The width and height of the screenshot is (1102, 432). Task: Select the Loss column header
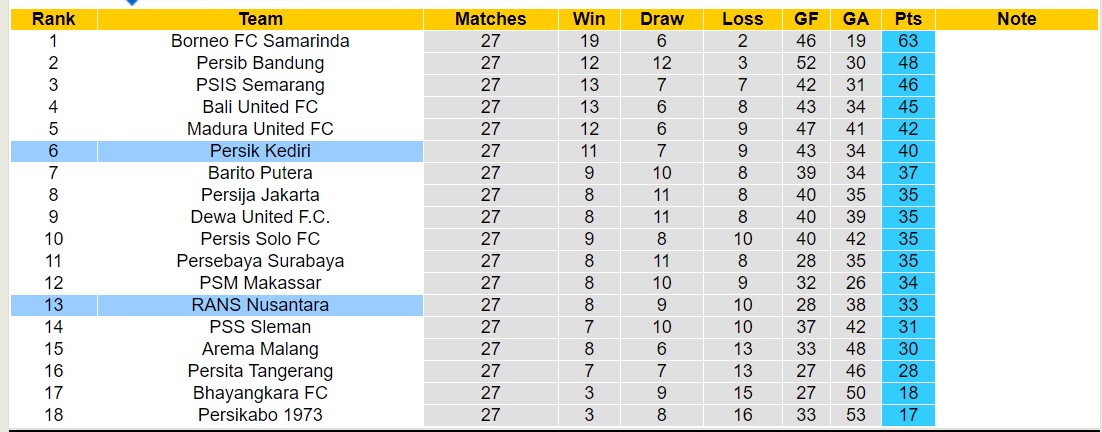pos(742,19)
